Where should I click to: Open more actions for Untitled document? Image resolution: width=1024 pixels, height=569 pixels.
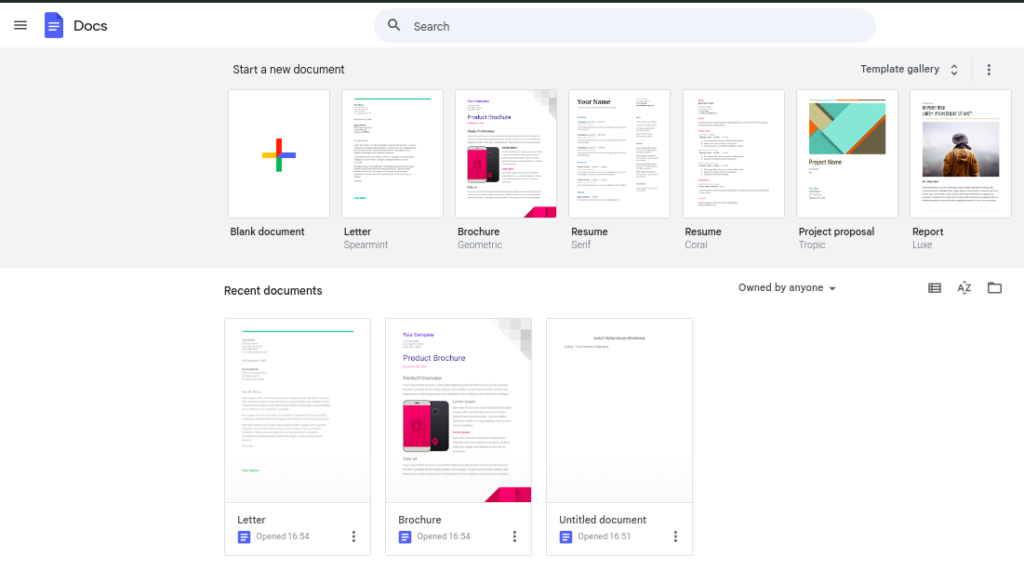pyautogui.click(x=675, y=536)
